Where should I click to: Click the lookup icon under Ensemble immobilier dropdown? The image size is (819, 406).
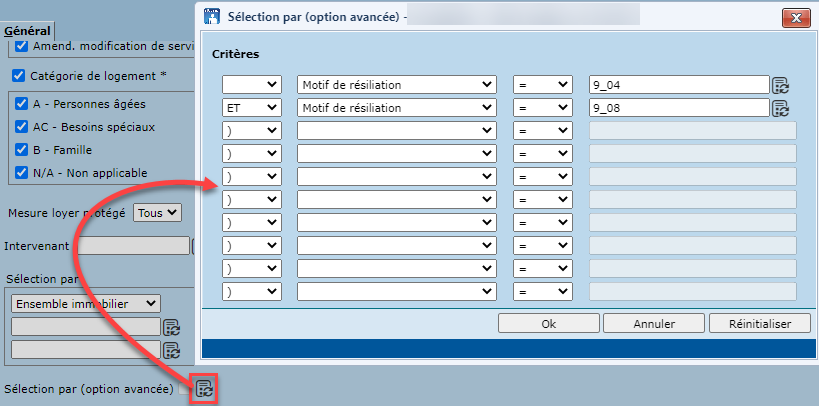pos(171,327)
